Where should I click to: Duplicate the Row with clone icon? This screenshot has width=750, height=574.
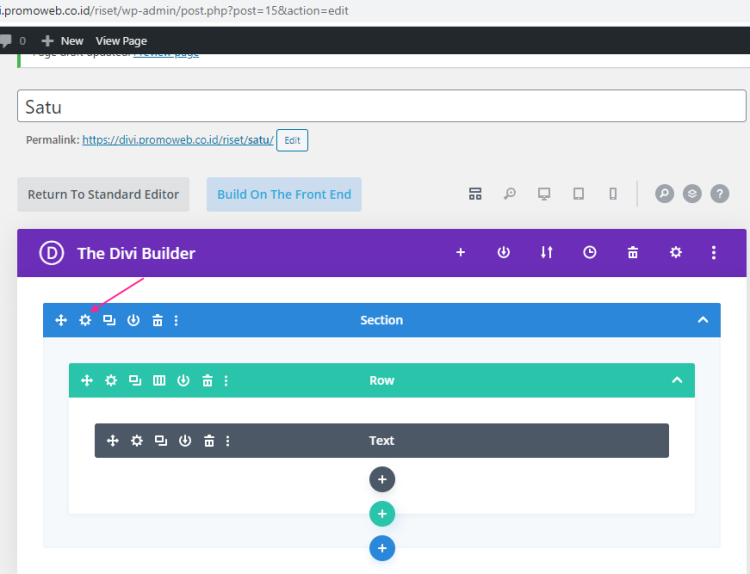(x=135, y=380)
